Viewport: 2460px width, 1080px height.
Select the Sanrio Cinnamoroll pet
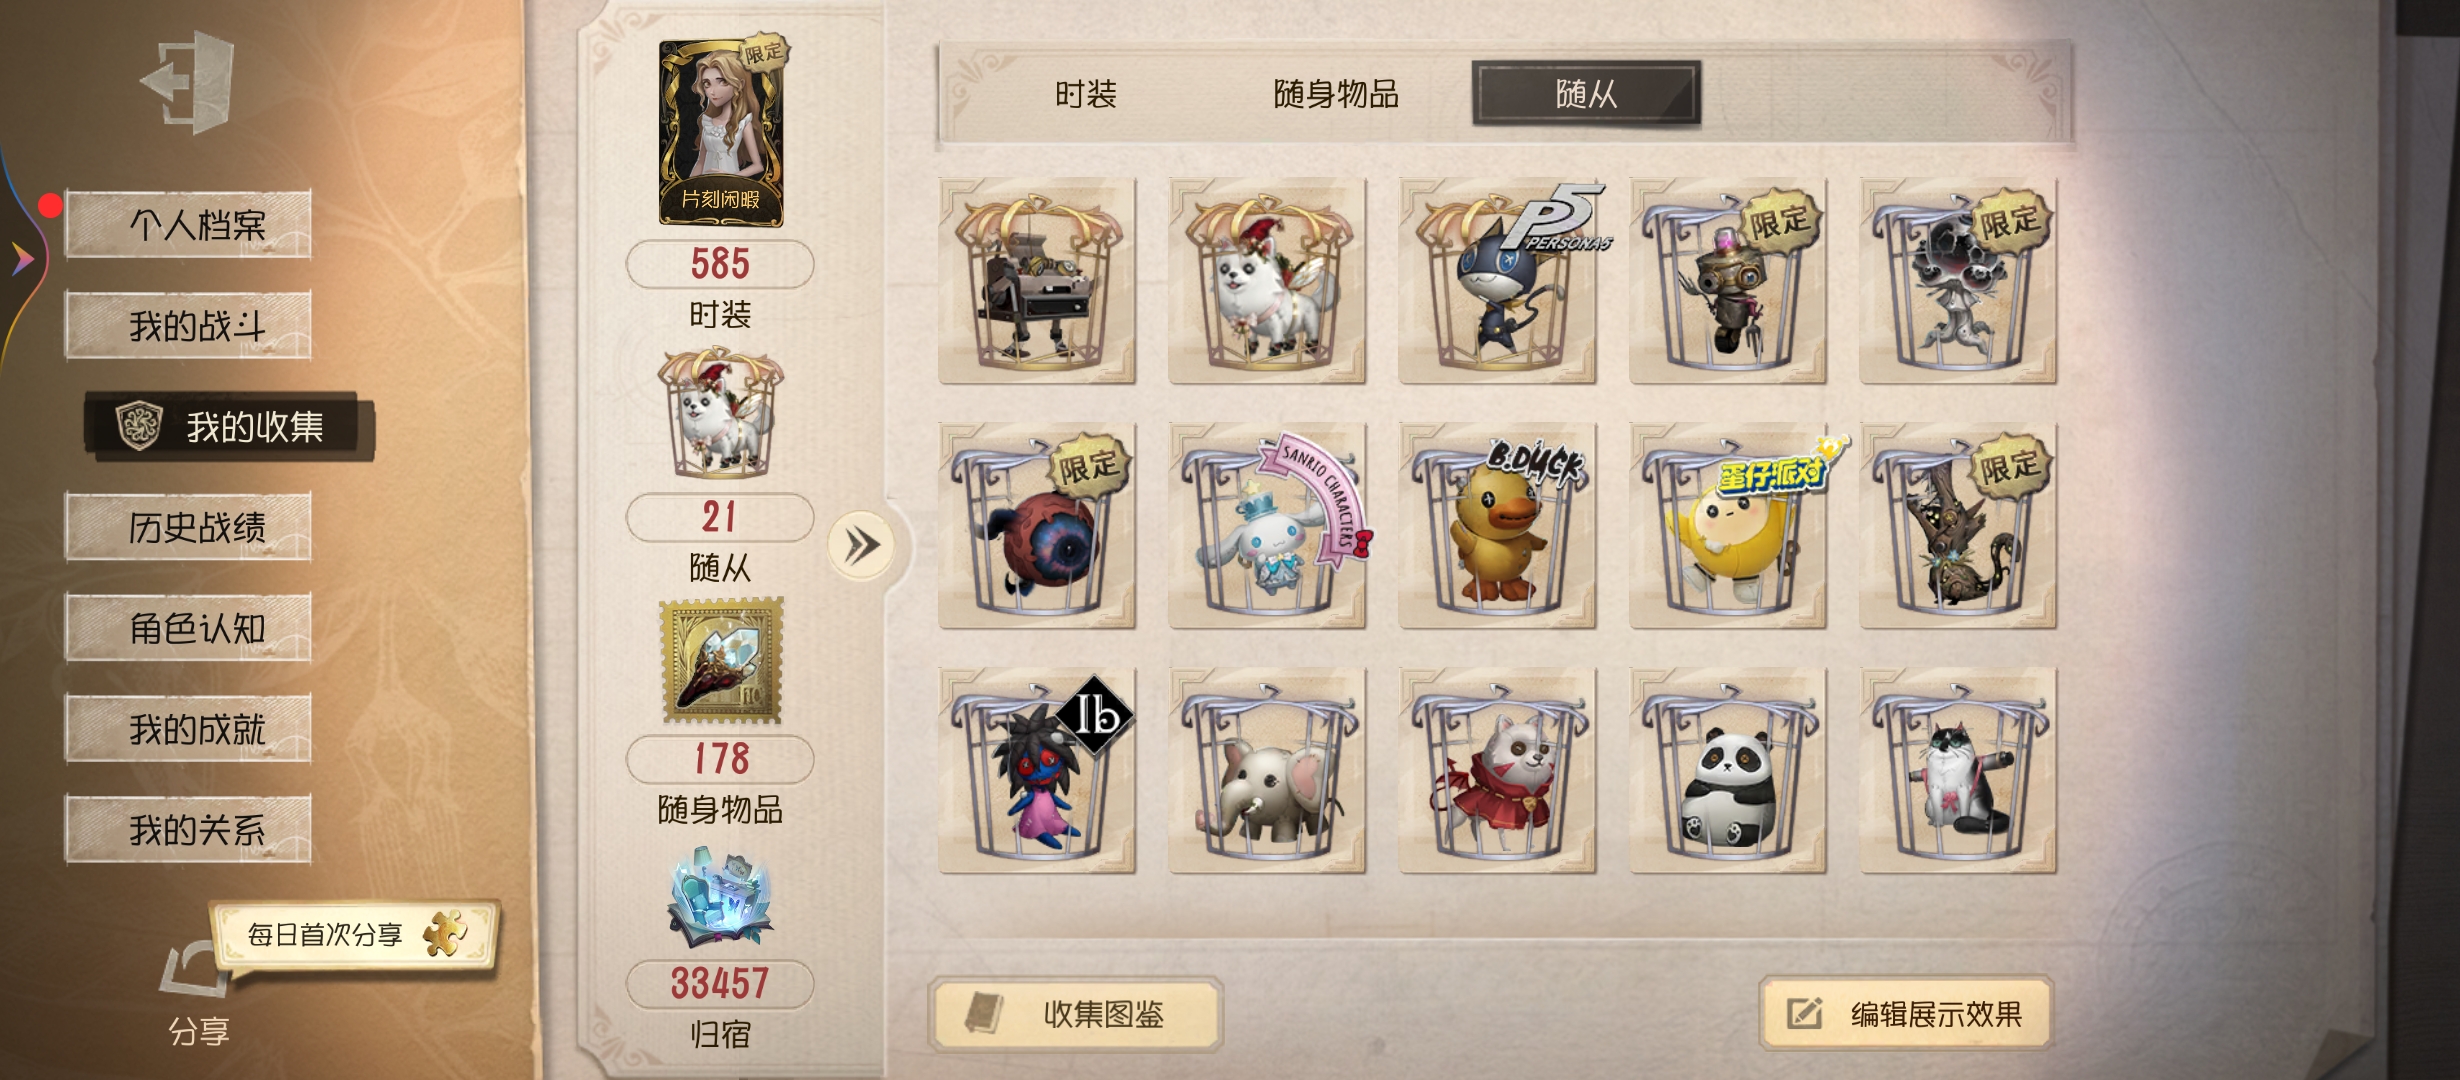(x=1267, y=526)
